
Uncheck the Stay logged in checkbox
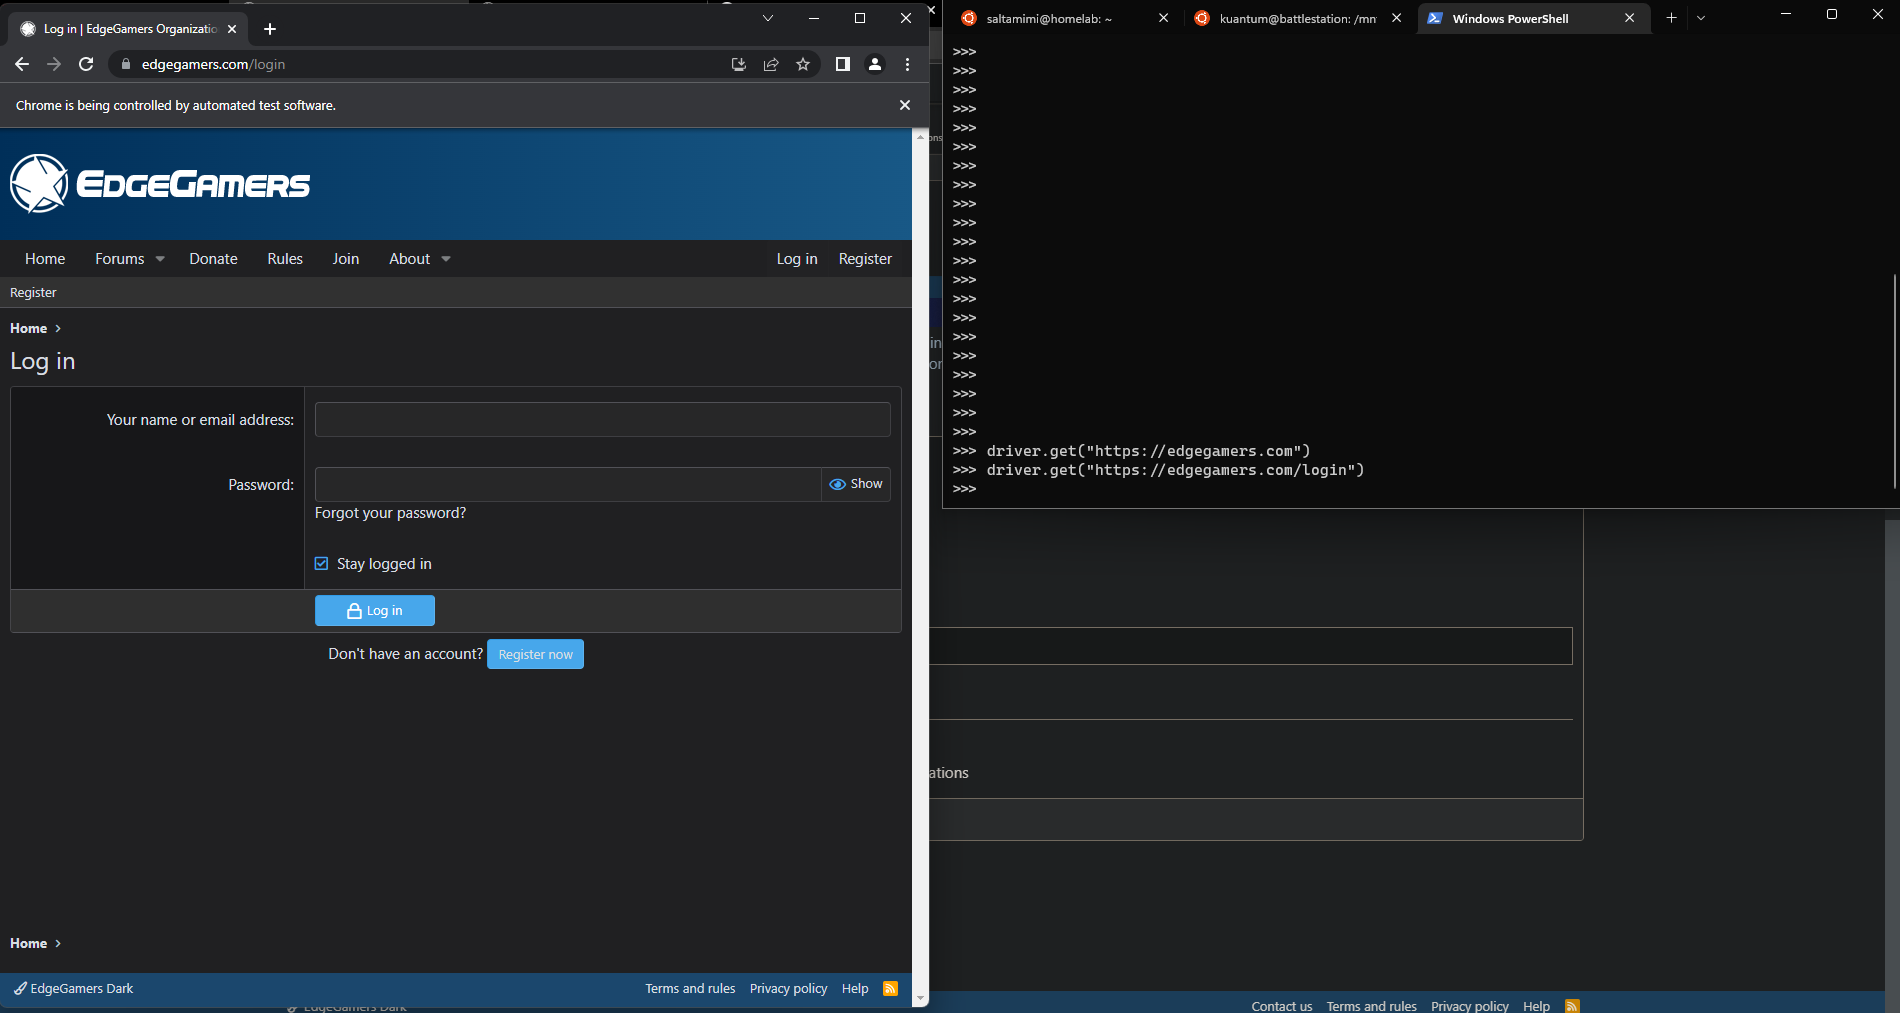[x=321, y=564]
